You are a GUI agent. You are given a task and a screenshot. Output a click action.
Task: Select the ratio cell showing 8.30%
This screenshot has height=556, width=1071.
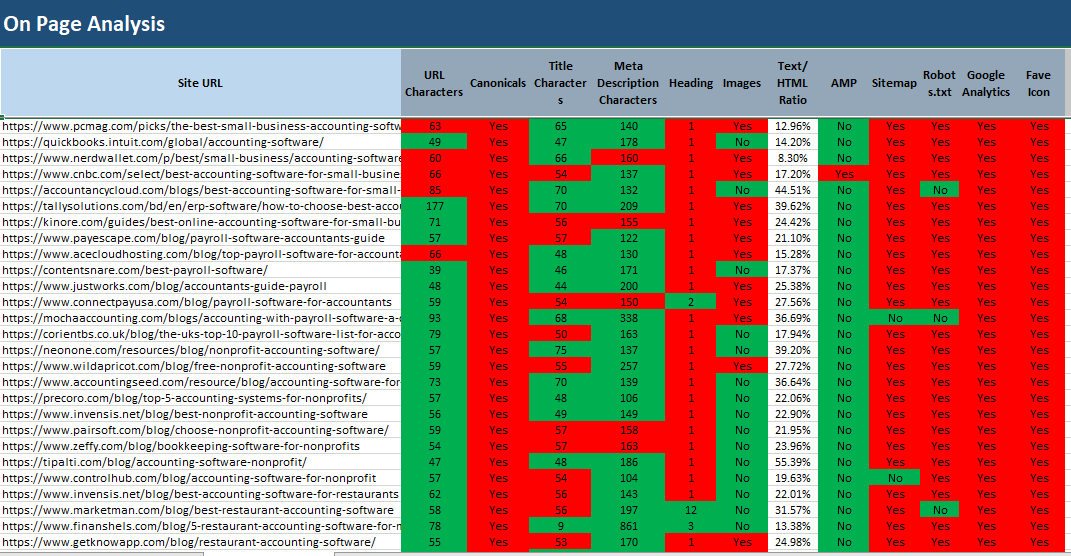[x=793, y=158]
